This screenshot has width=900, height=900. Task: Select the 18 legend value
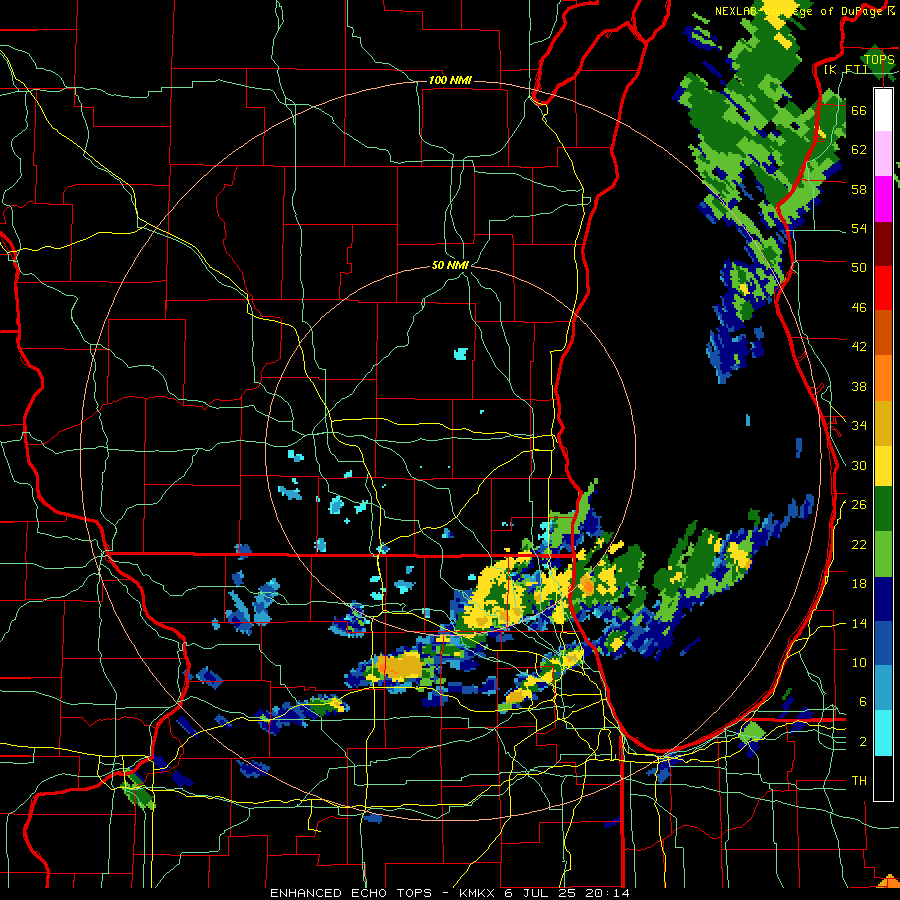(x=859, y=584)
